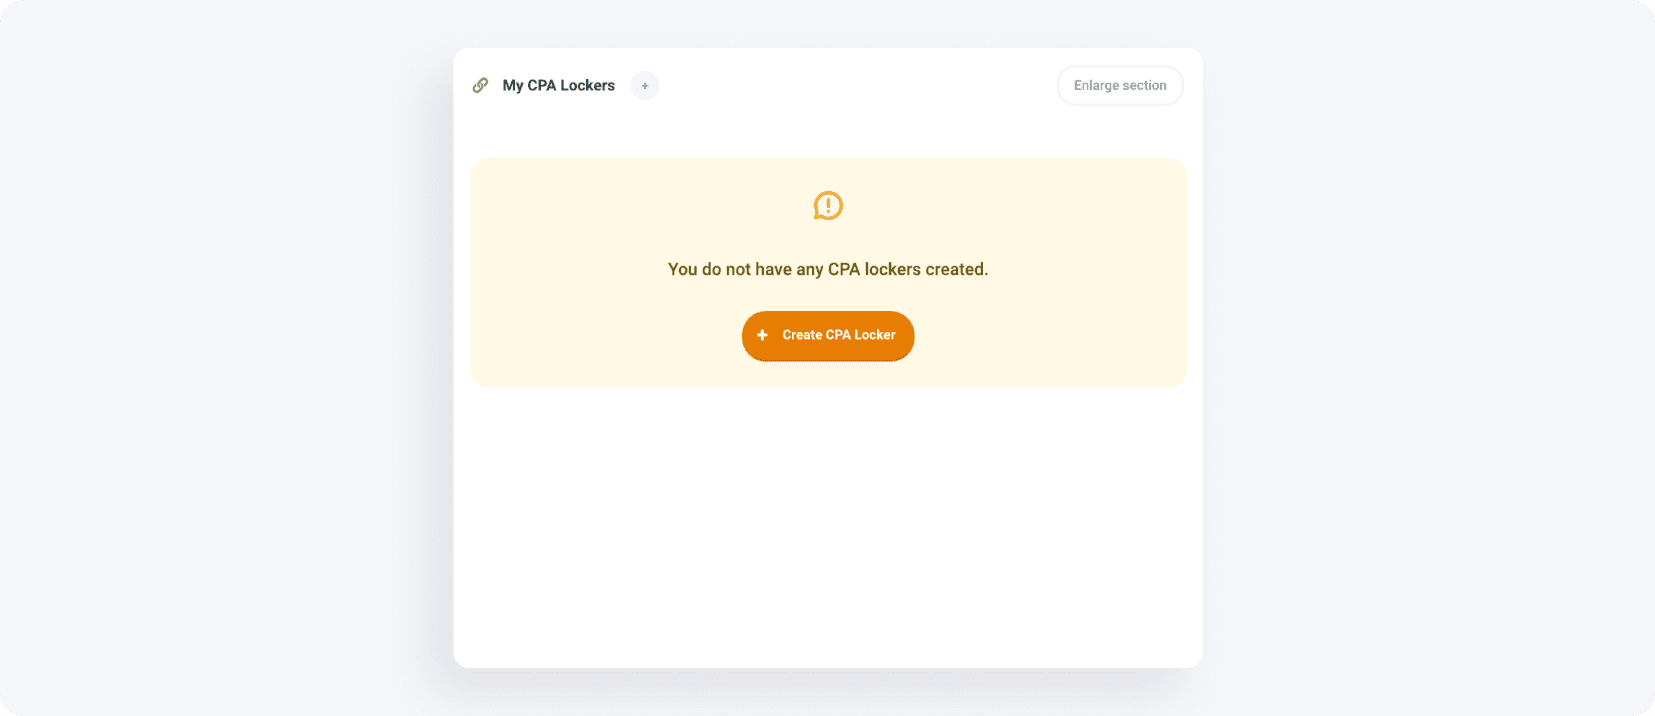This screenshot has height=716, width=1655.
Task: Open the Enlarge section control at top right
Action: coord(1119,85)
